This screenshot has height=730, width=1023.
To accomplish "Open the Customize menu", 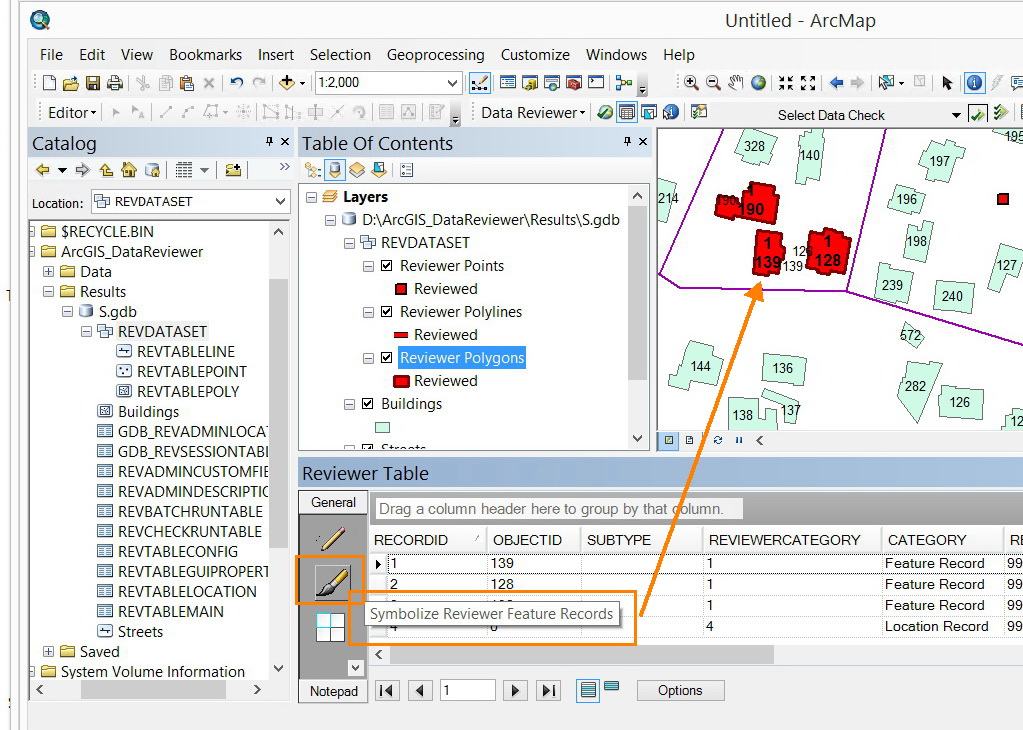I will coord(535,55).
